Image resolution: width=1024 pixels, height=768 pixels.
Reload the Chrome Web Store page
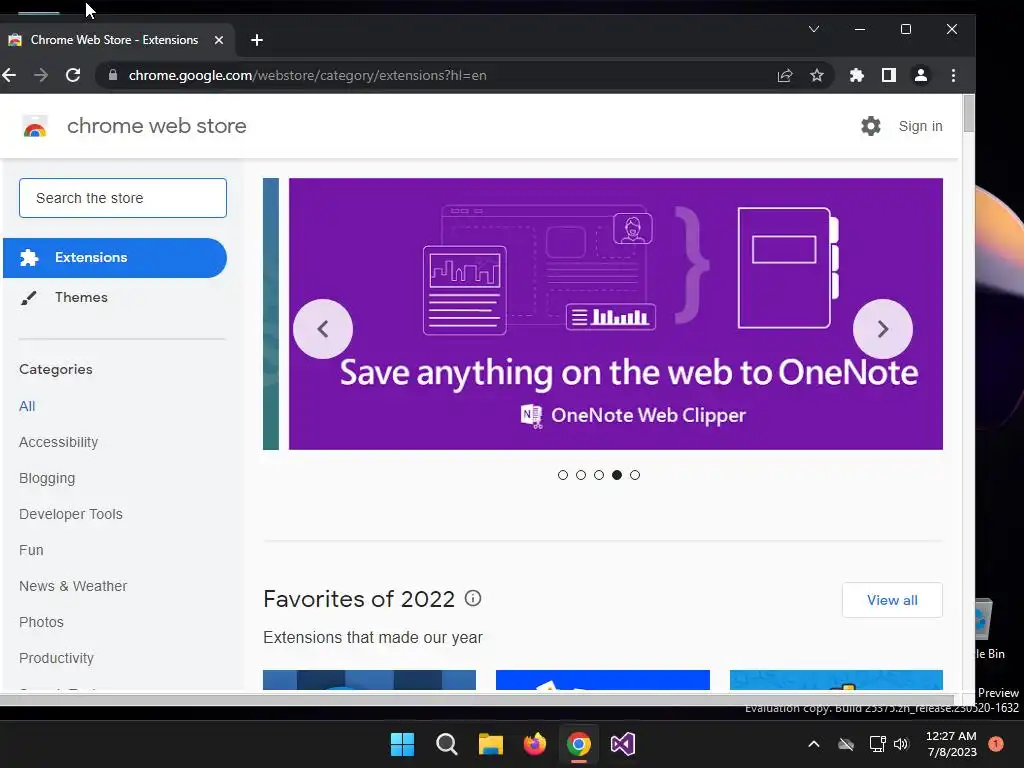point(73,75)
